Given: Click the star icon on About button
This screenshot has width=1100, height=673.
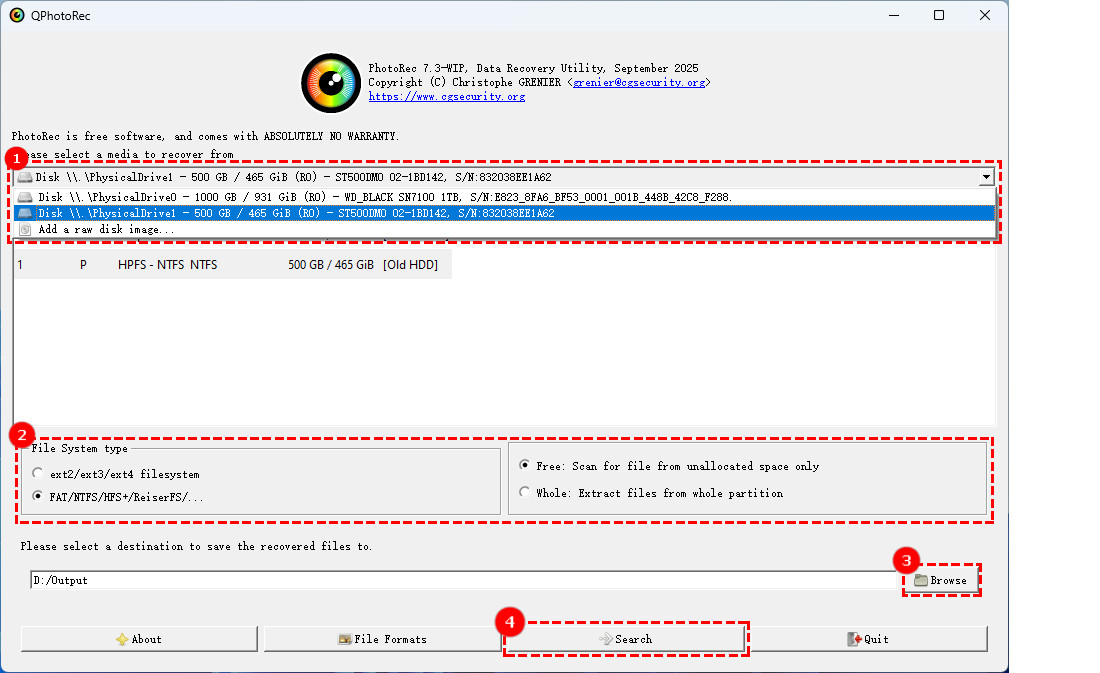Looking at the screenshot, I should coord(121,639).
